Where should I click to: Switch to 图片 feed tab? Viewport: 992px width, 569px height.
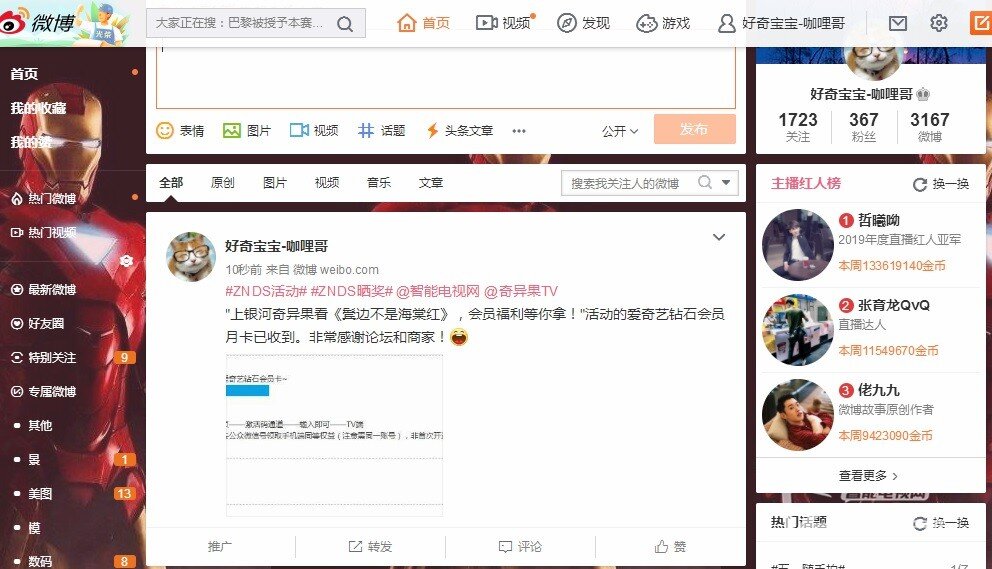click(x=275, y=182)
